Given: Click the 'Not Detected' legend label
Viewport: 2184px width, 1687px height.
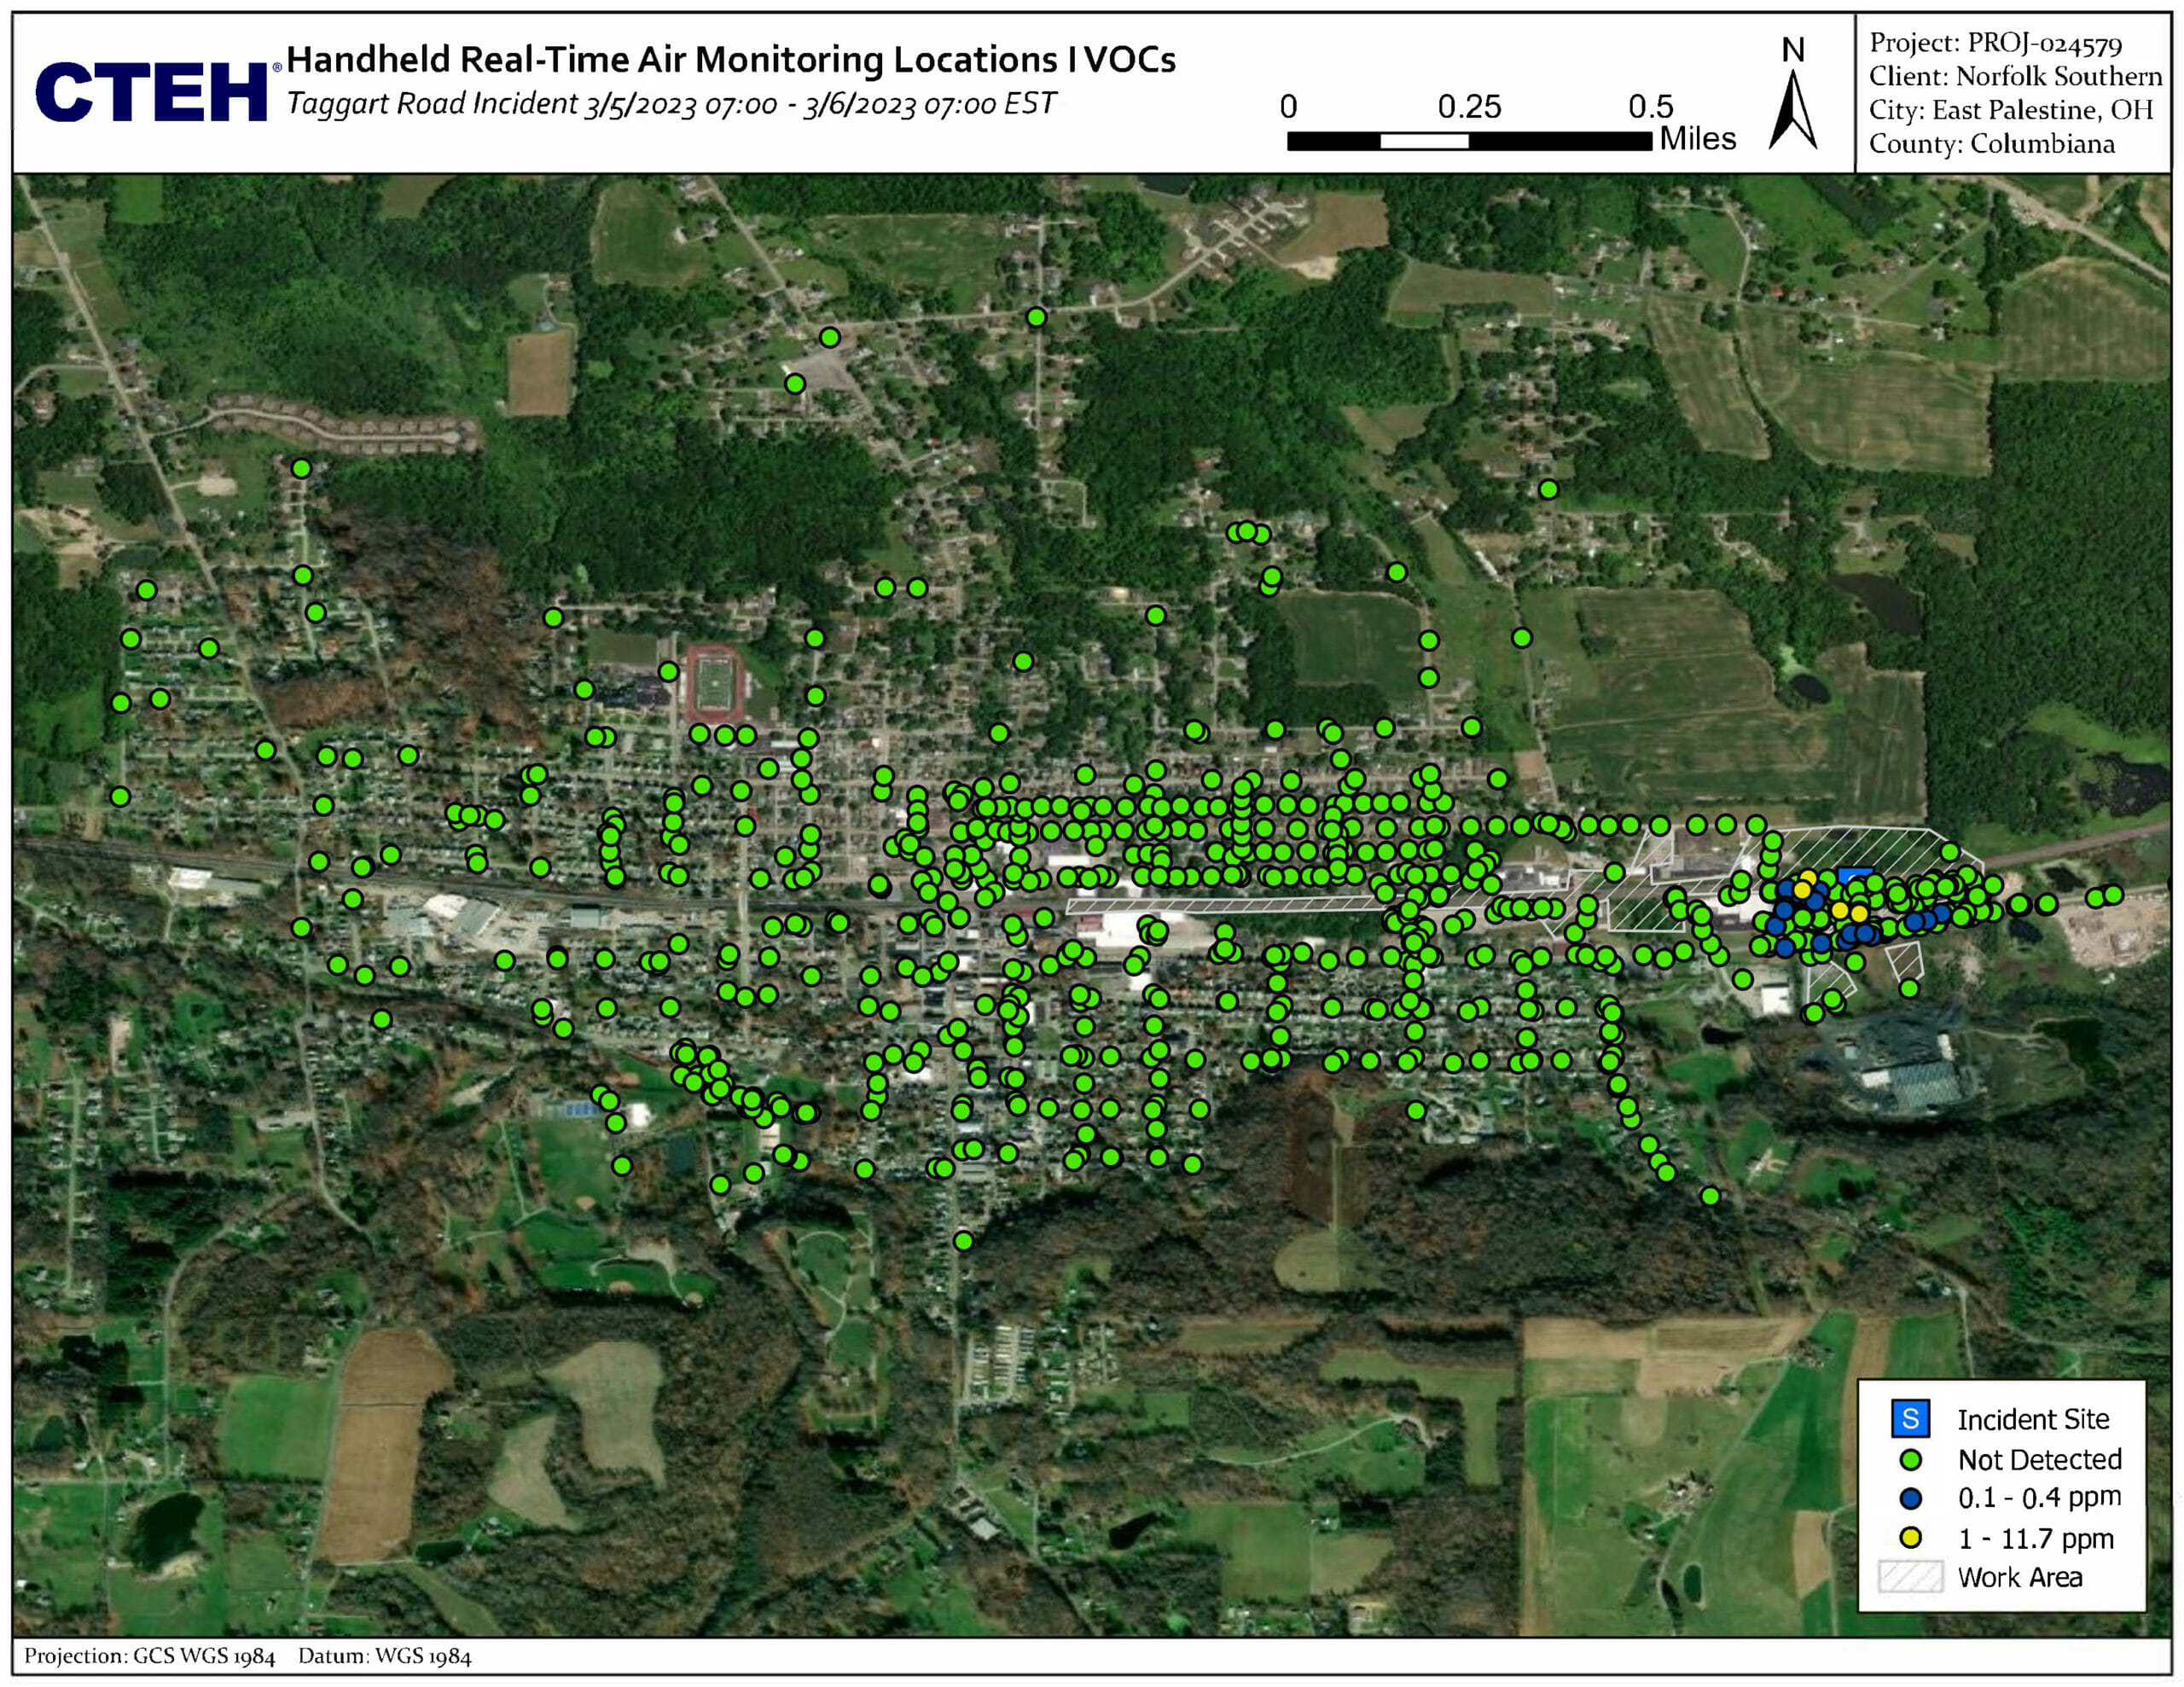Looking at the screenshot, I should [2039, 1460].
